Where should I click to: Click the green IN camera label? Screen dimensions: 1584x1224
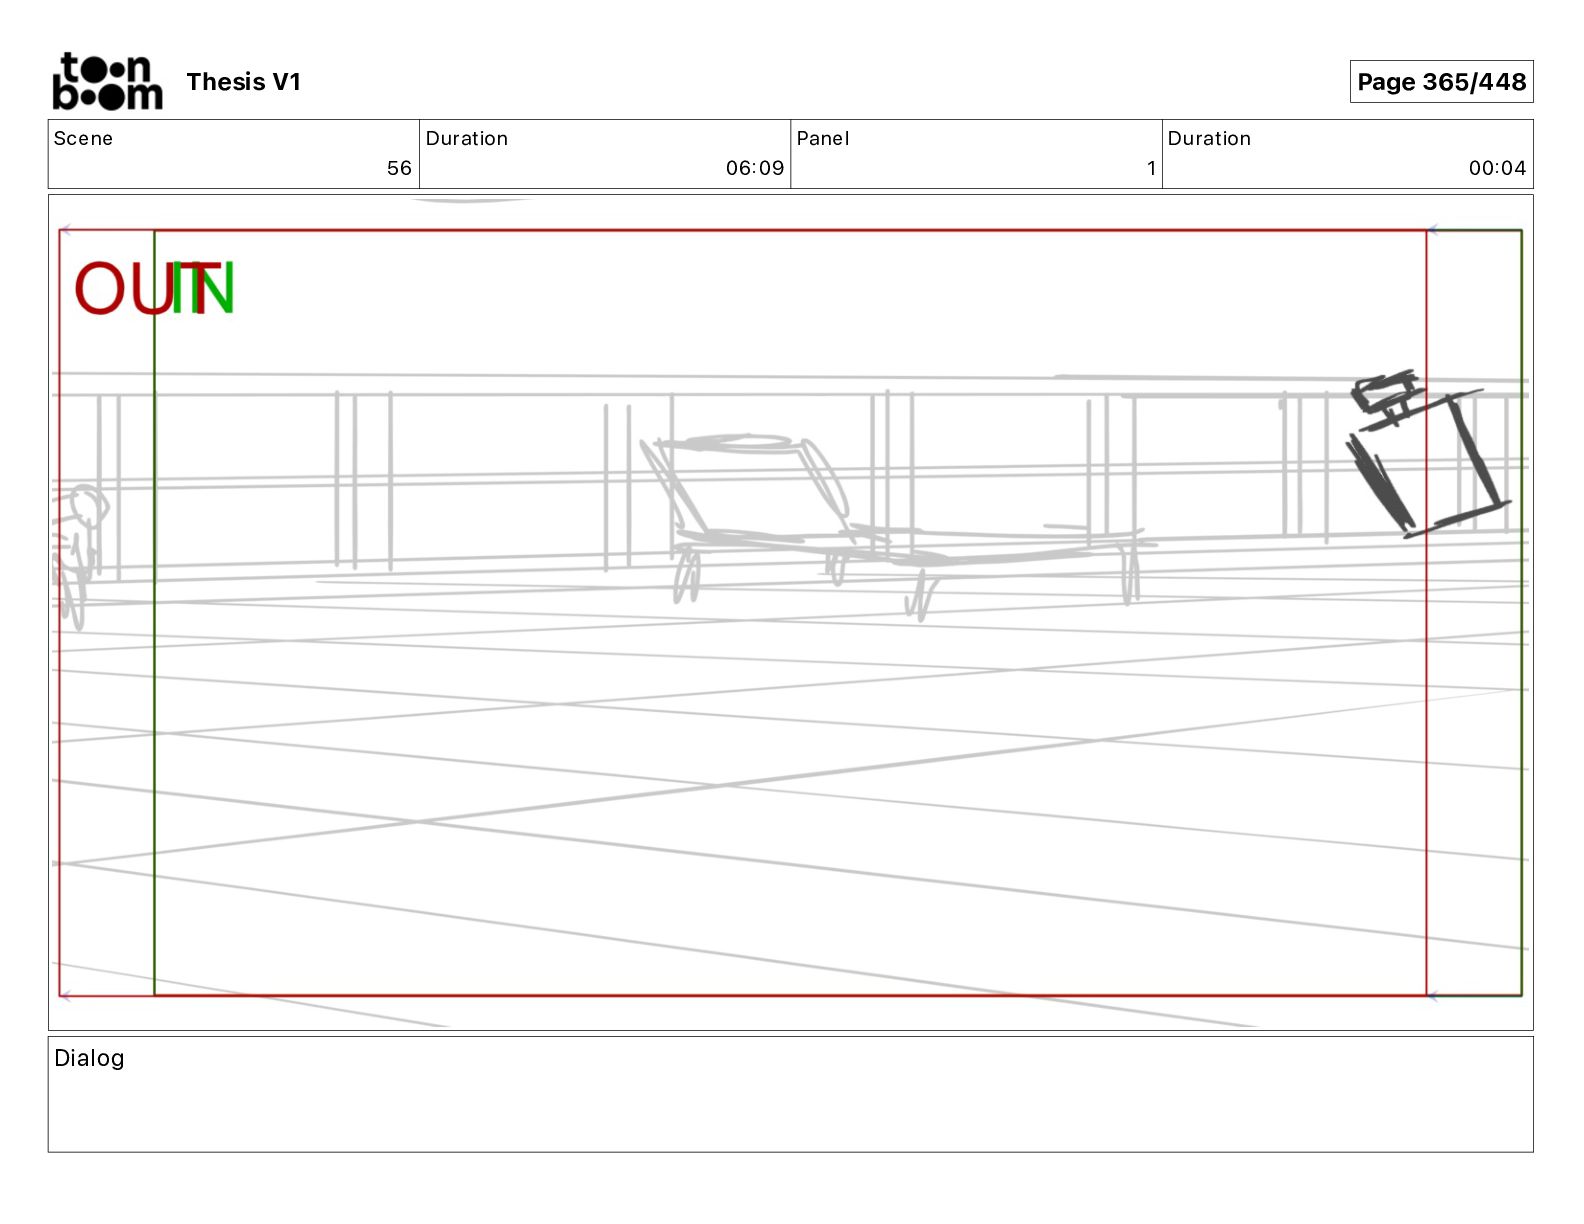coord(202,289)
